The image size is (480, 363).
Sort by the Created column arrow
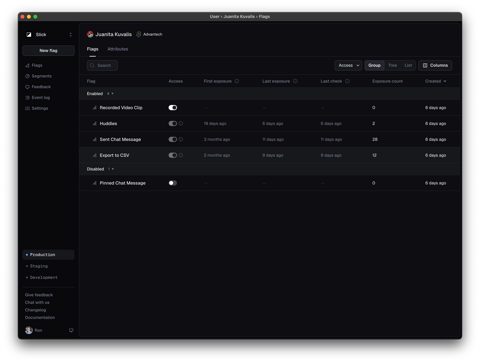pos(445,81)
